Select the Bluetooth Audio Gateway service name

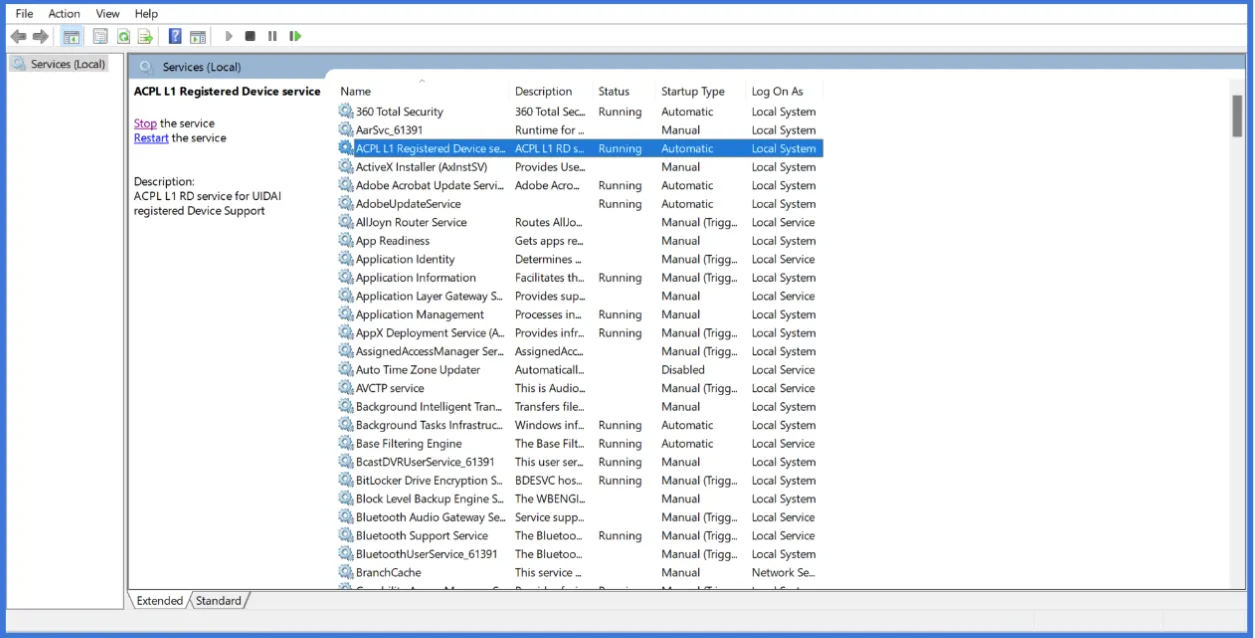[x=431, y=517]
